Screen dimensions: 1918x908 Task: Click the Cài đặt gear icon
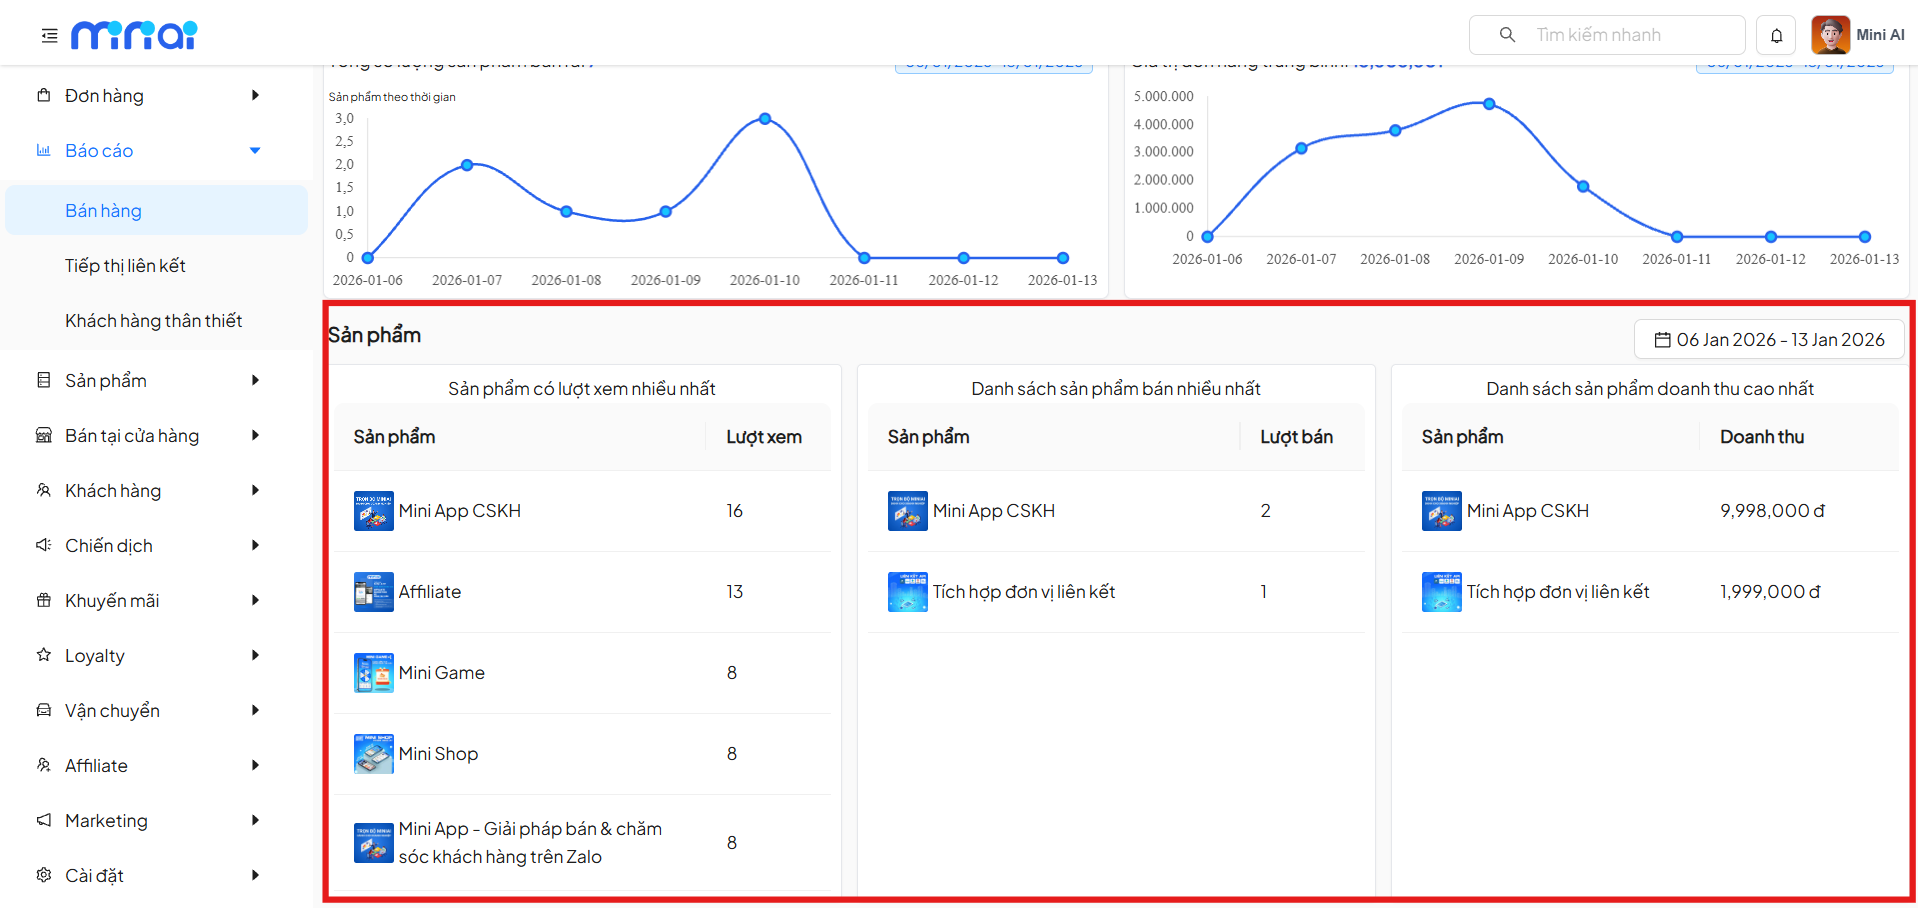[43, 876]
